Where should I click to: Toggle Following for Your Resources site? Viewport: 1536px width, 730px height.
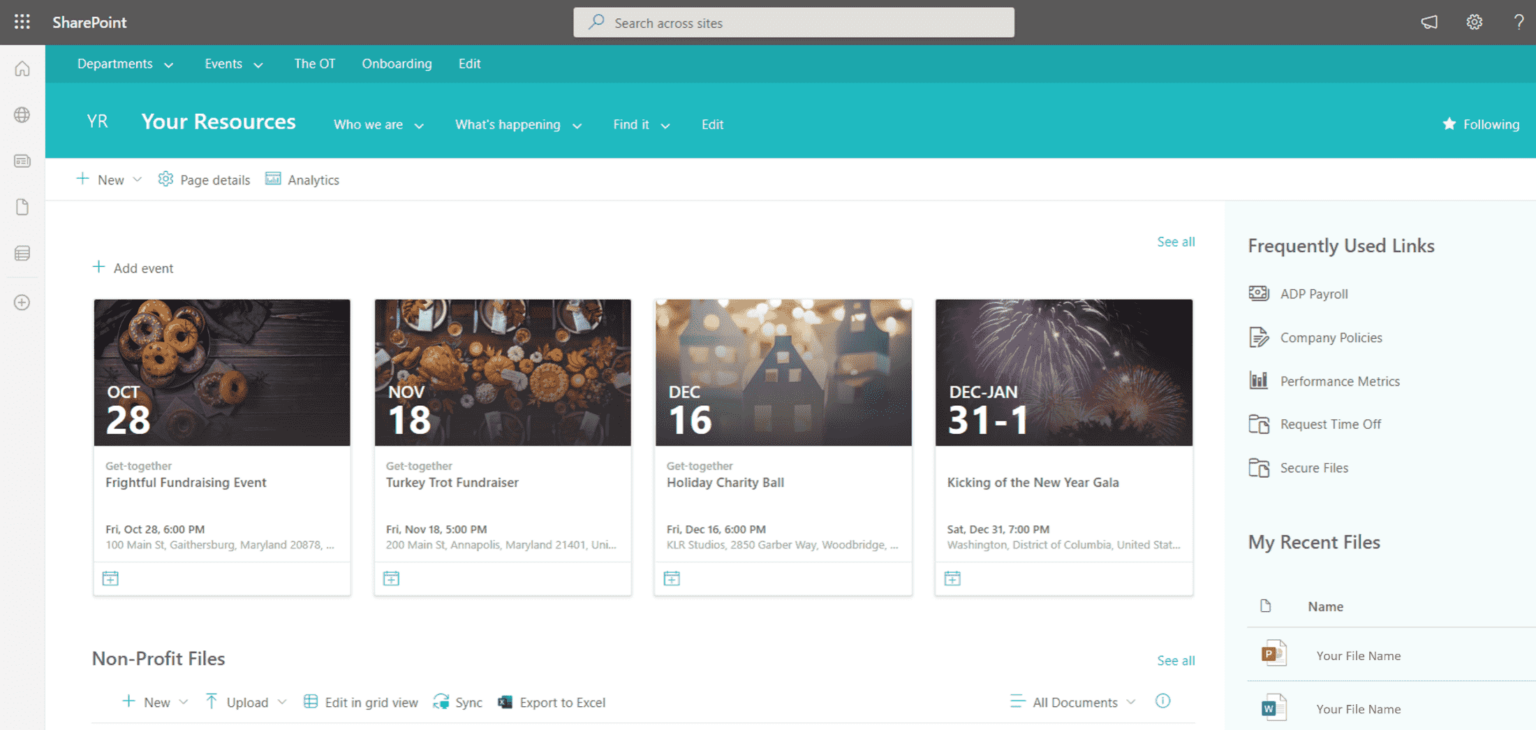pos(1480,124)
